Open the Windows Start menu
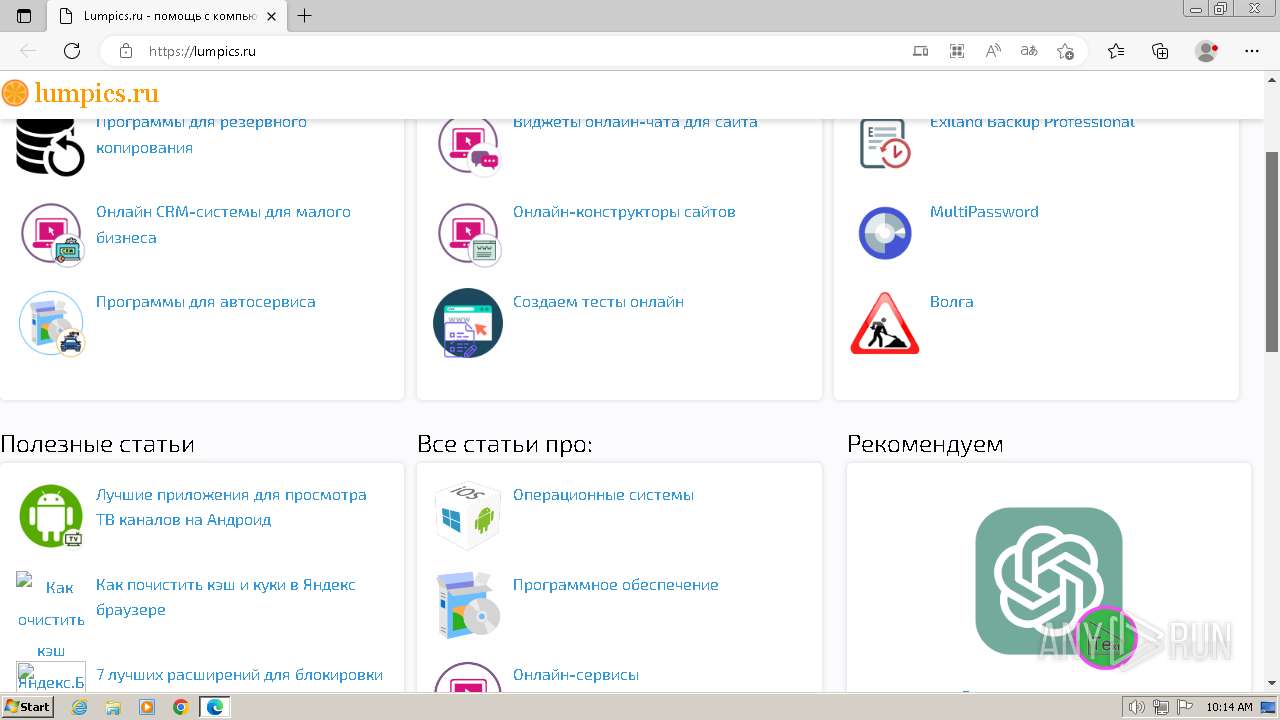The height and width of the screenshot is (720, 1280). (27, 706)
